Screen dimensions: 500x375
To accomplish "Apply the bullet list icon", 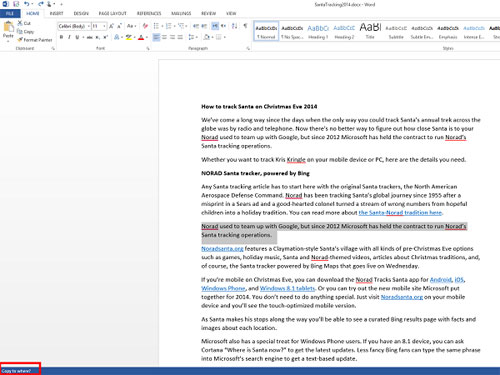I will [x=156, y=26].
